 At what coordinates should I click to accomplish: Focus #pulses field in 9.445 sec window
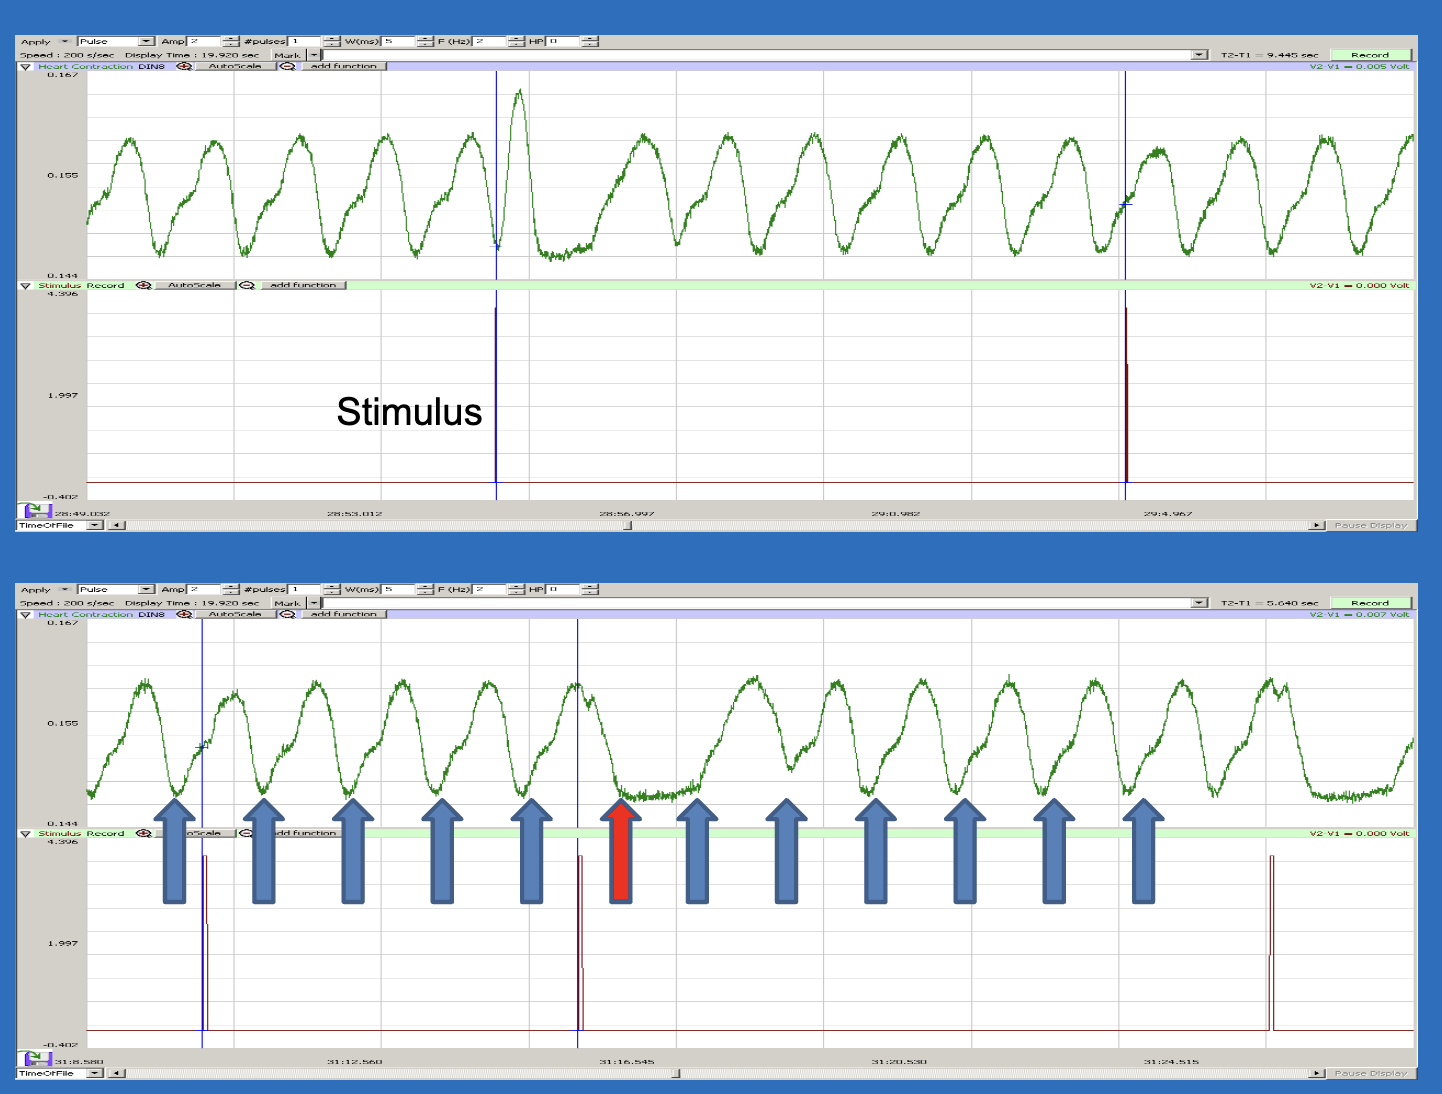305,41
